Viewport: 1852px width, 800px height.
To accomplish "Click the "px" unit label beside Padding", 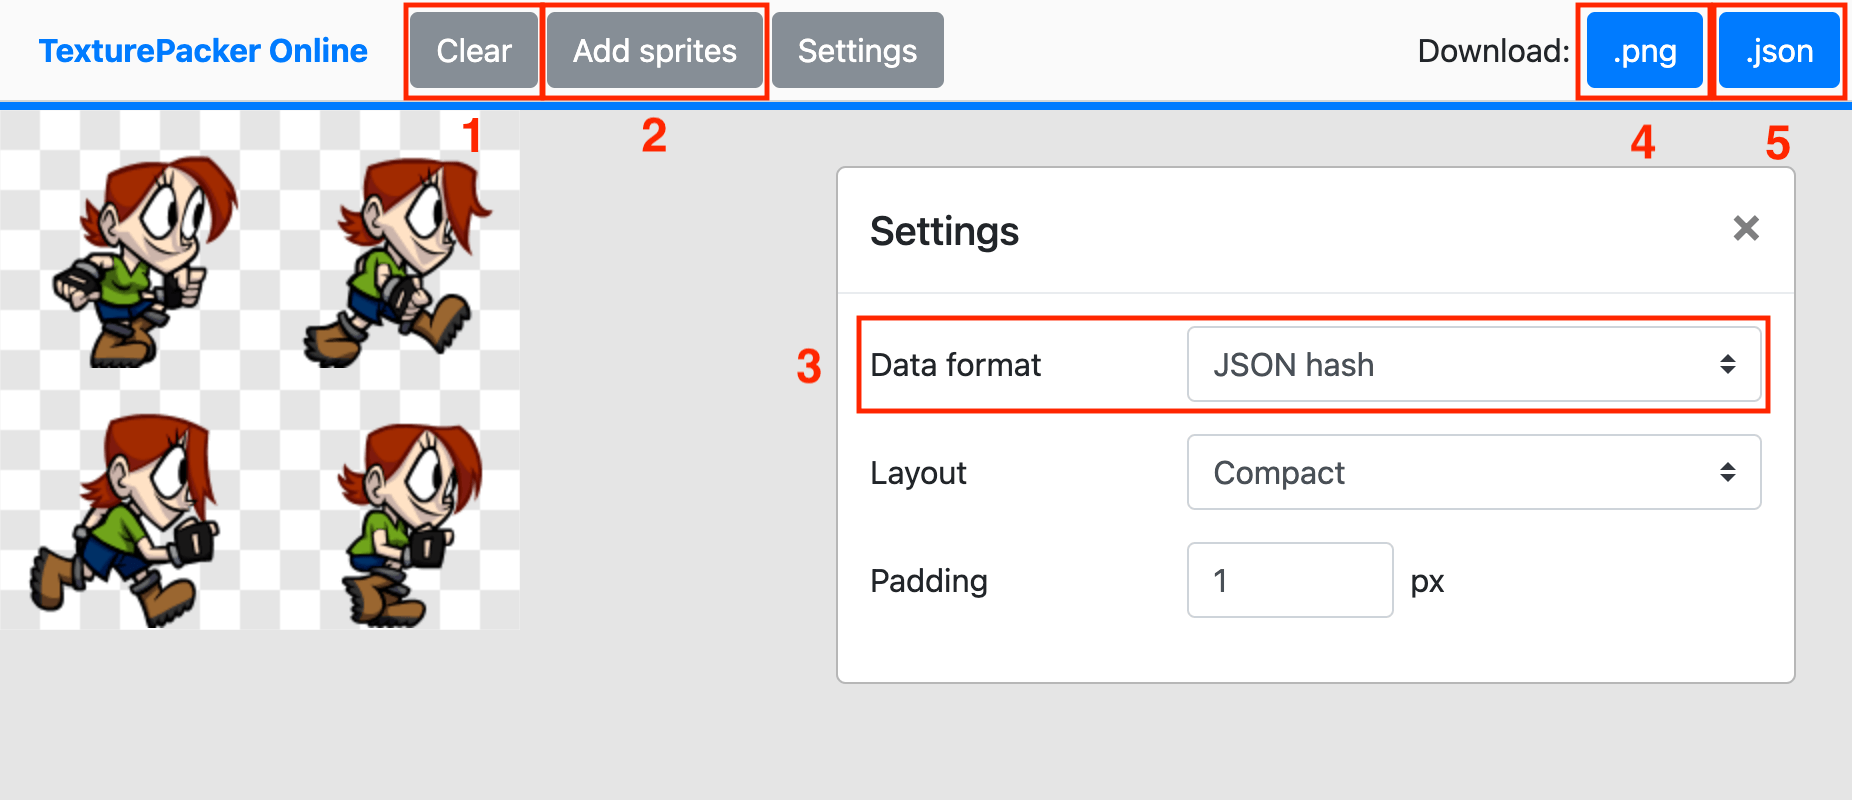I will click(1427, 582).
